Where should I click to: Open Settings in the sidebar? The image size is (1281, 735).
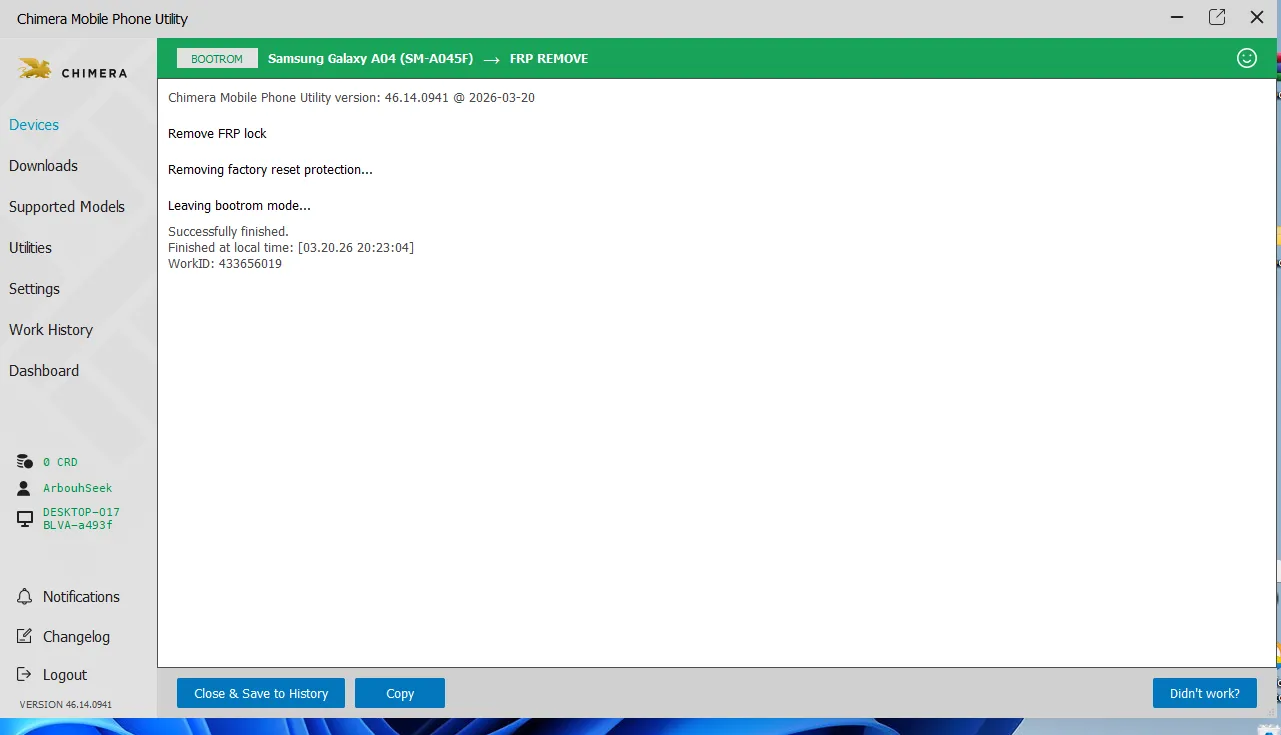click(34, 289)
